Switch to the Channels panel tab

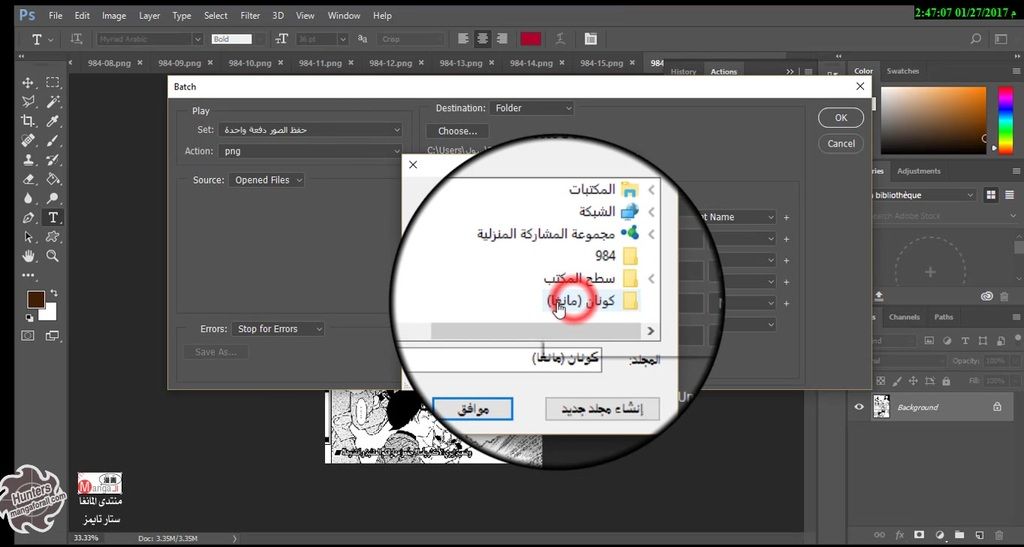[904, 317]
